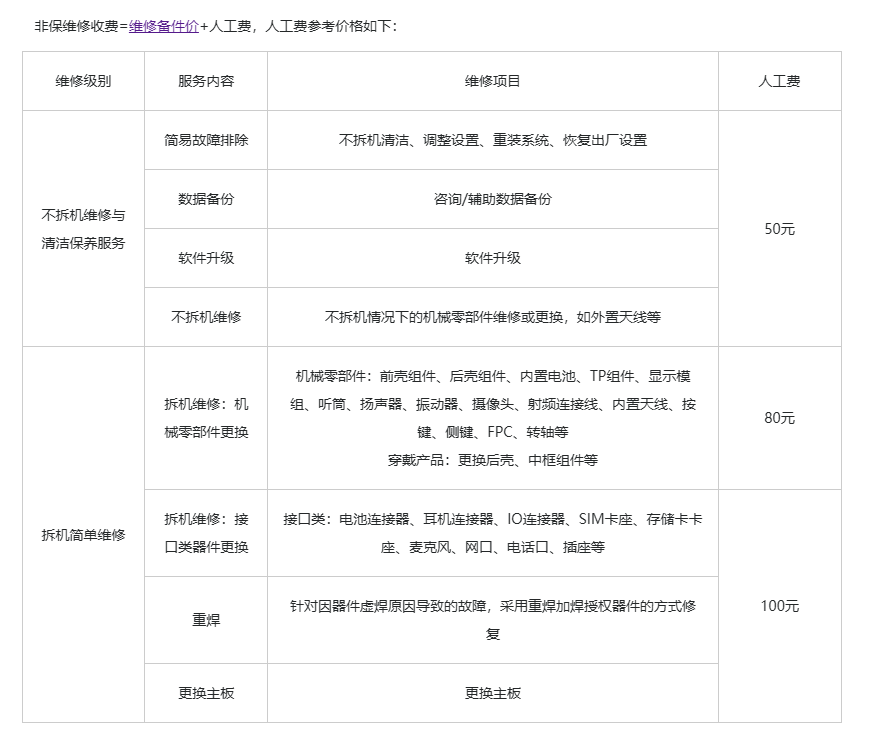Click the 不拆机维修 service cell
This screenshot has height=736, width=869.
tap(206, 317)
